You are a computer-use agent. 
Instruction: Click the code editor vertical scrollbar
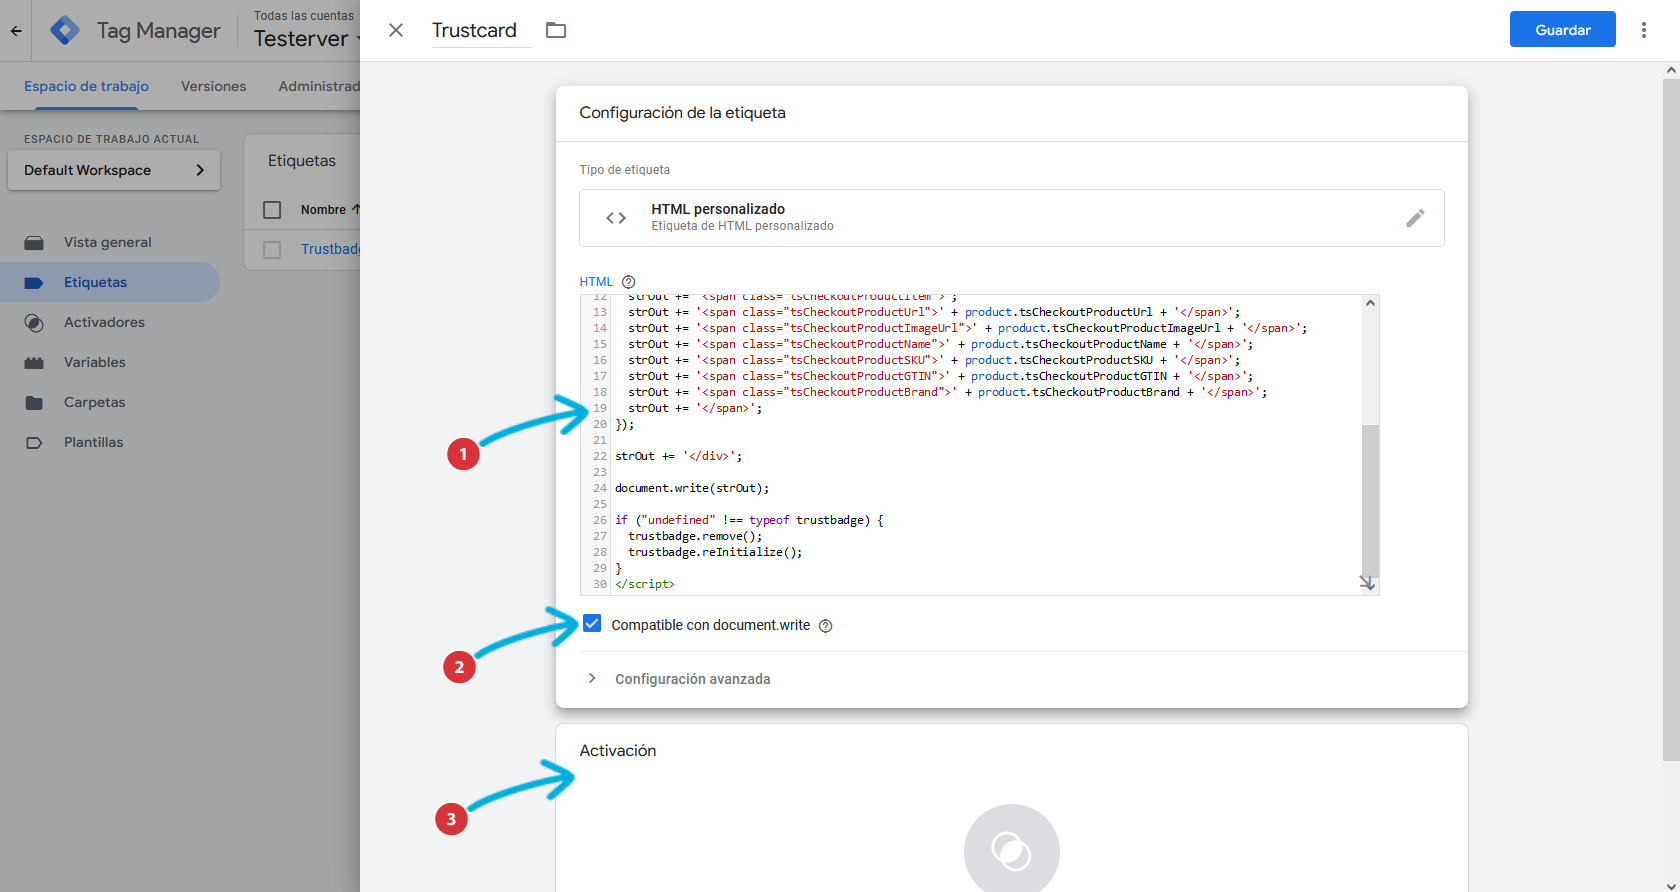1370,500
